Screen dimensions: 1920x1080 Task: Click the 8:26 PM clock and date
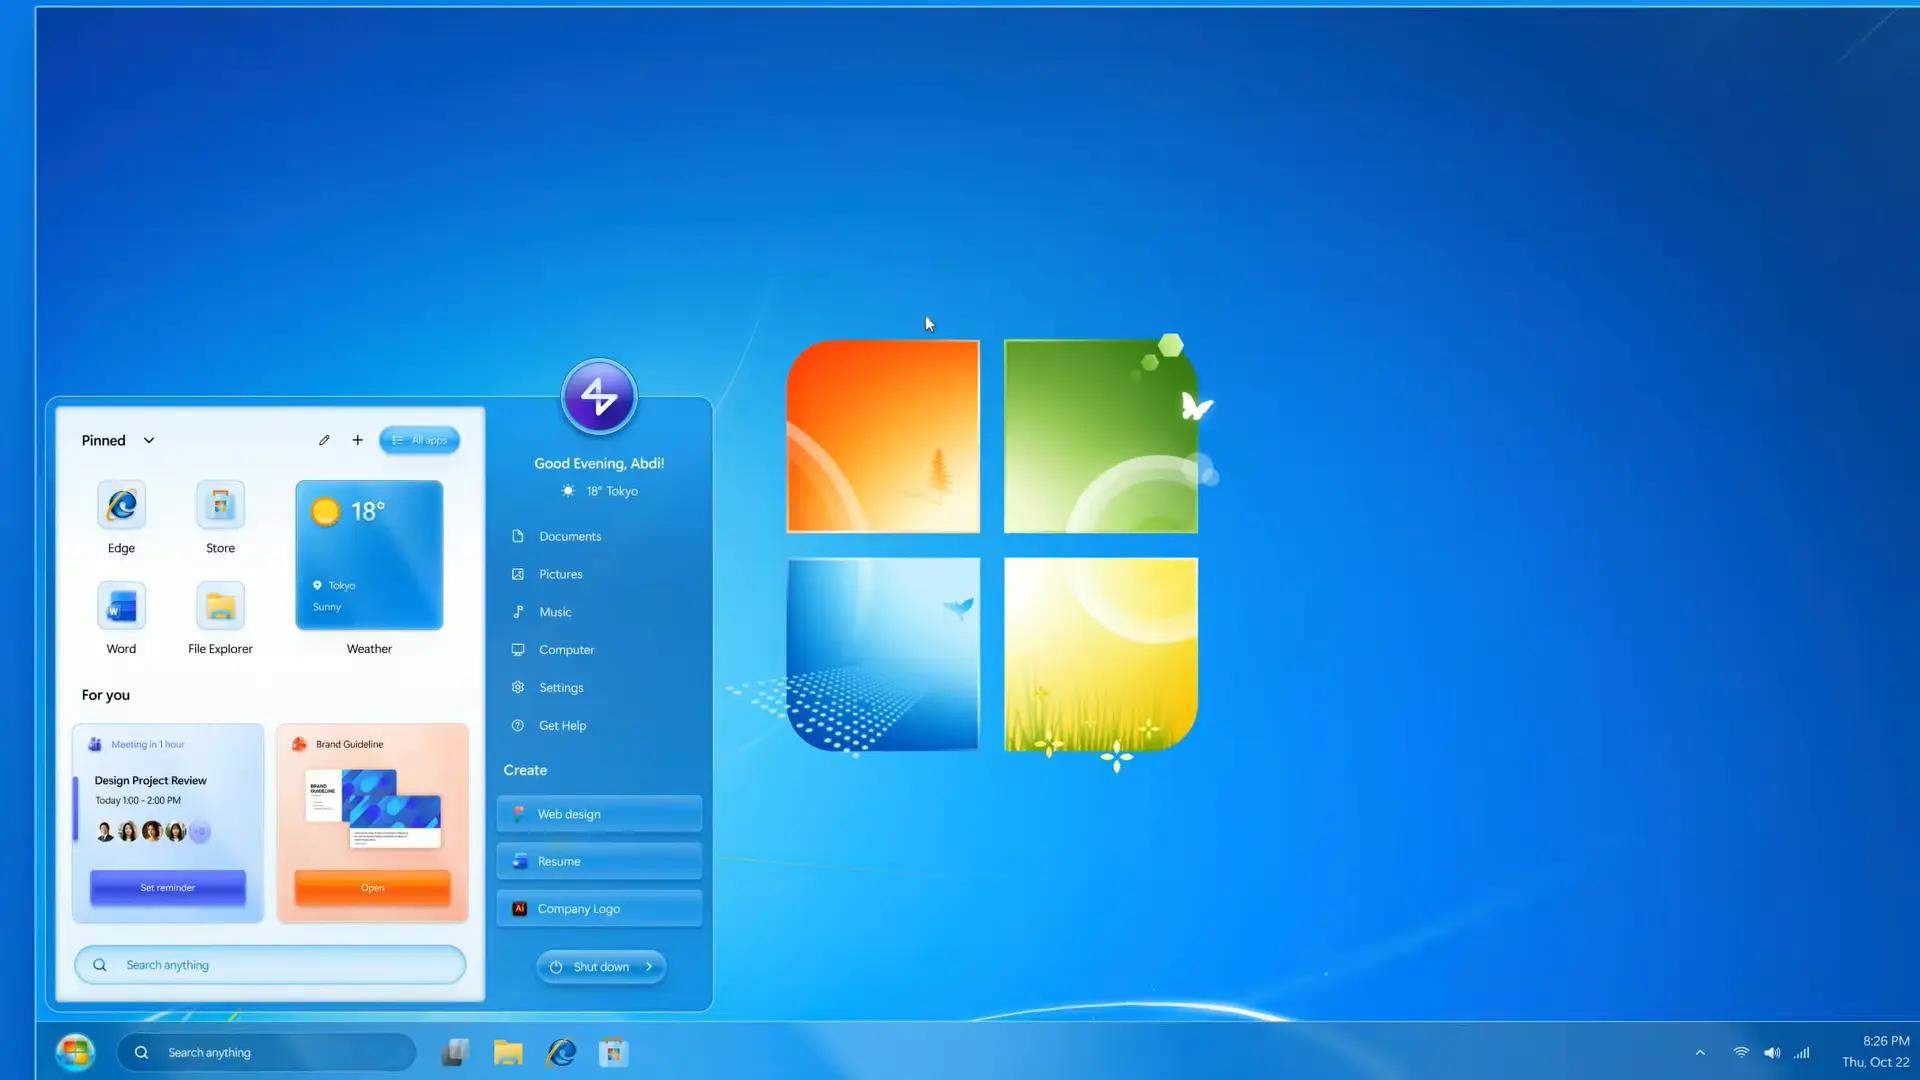[x=1875, y=1052]
